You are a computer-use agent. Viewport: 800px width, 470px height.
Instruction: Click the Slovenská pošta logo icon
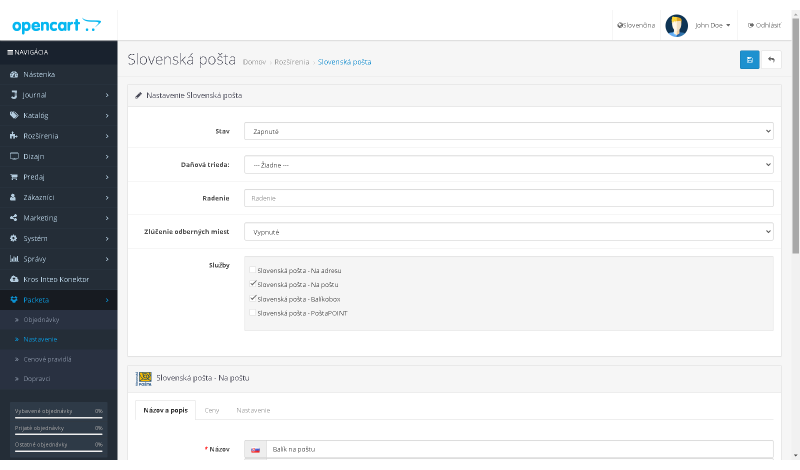pyautogui.click(x=143, y=378)
